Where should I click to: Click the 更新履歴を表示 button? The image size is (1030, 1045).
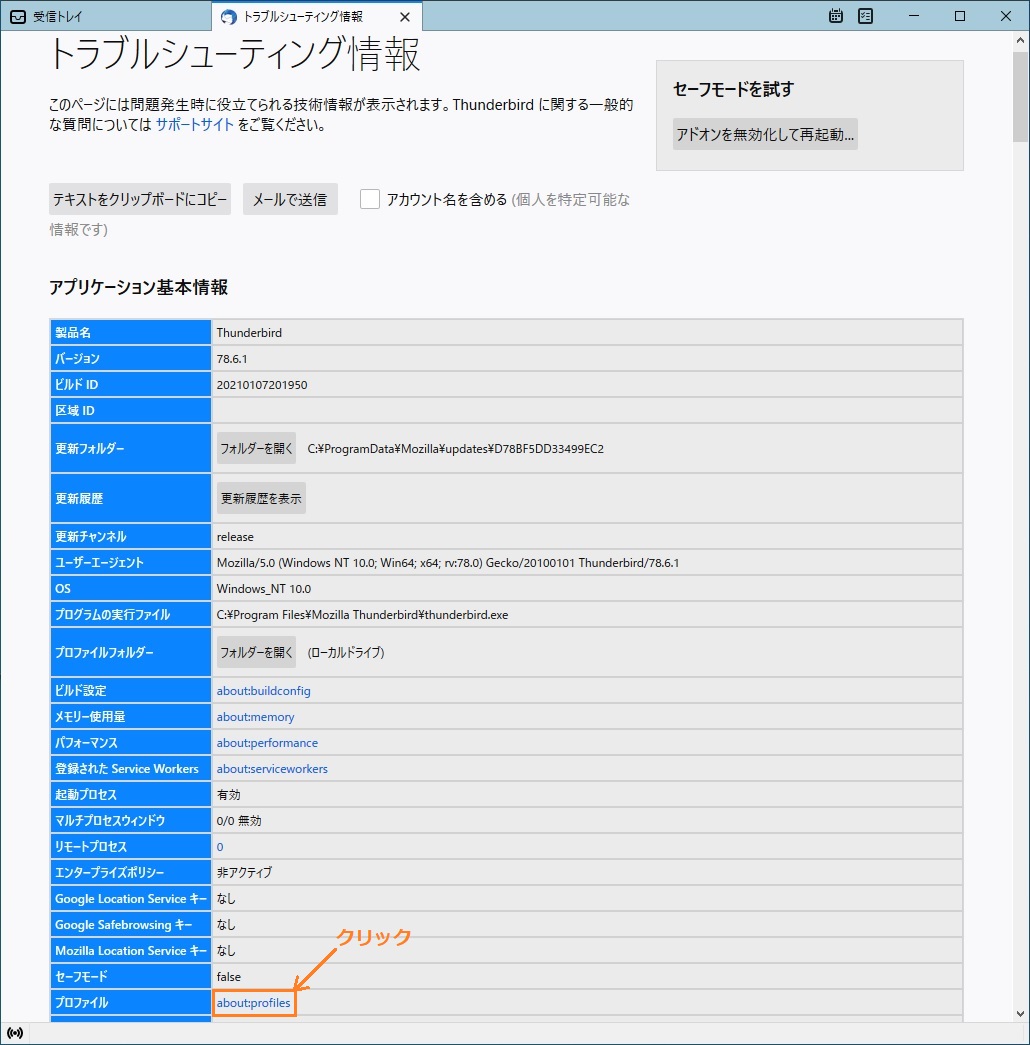(x=261, y=498)
